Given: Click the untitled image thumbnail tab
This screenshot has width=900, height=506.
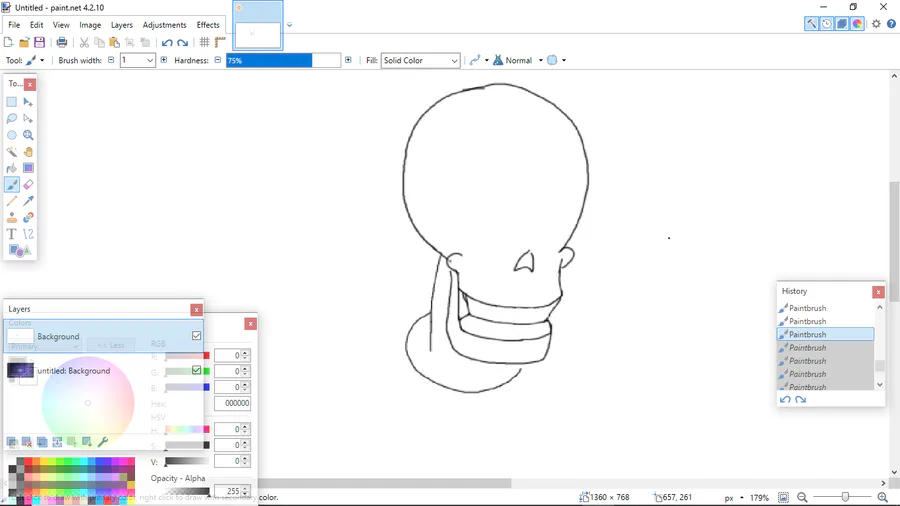Looking at the screenshot, I should click(258, 26).
